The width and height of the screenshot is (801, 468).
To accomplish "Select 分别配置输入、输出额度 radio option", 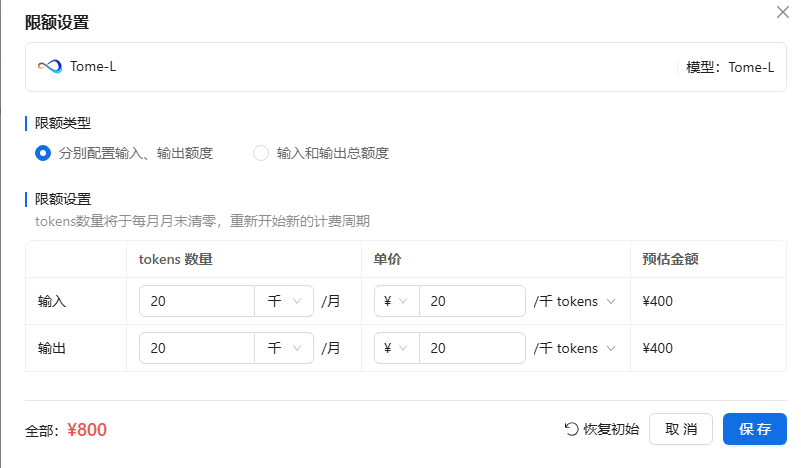I will [43, 153].
